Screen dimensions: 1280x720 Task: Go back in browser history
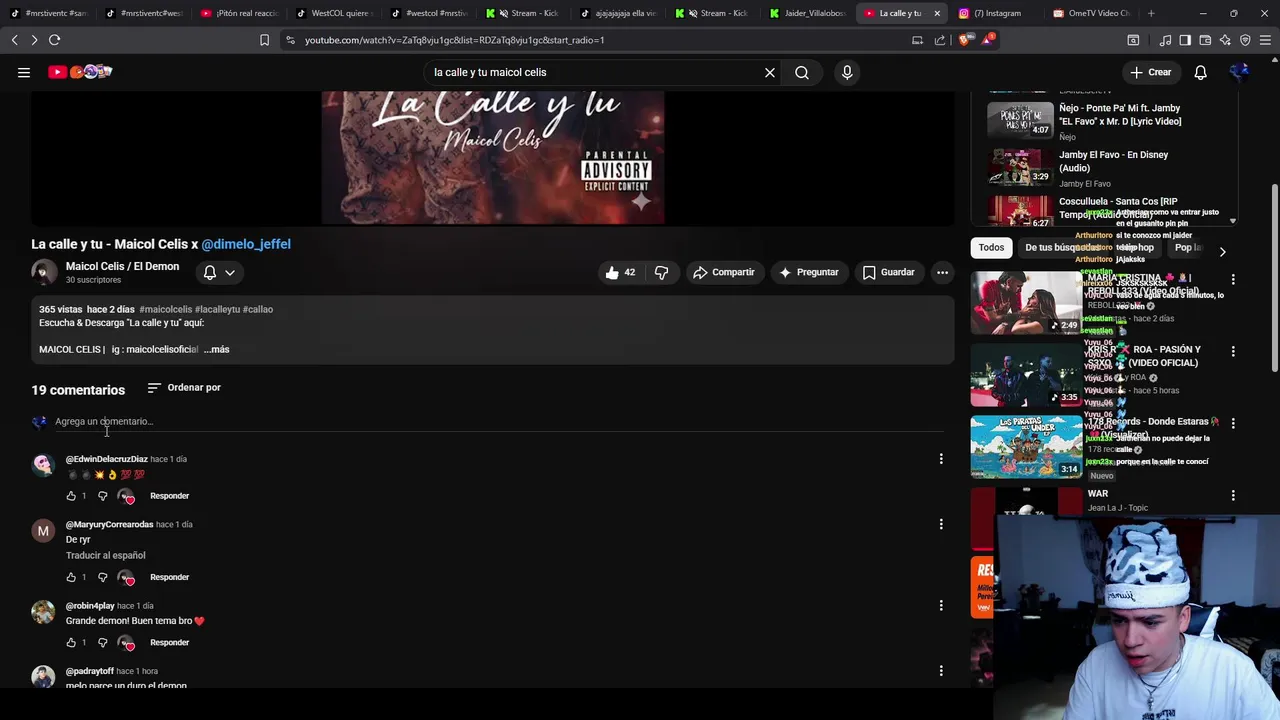click(14, 40)
